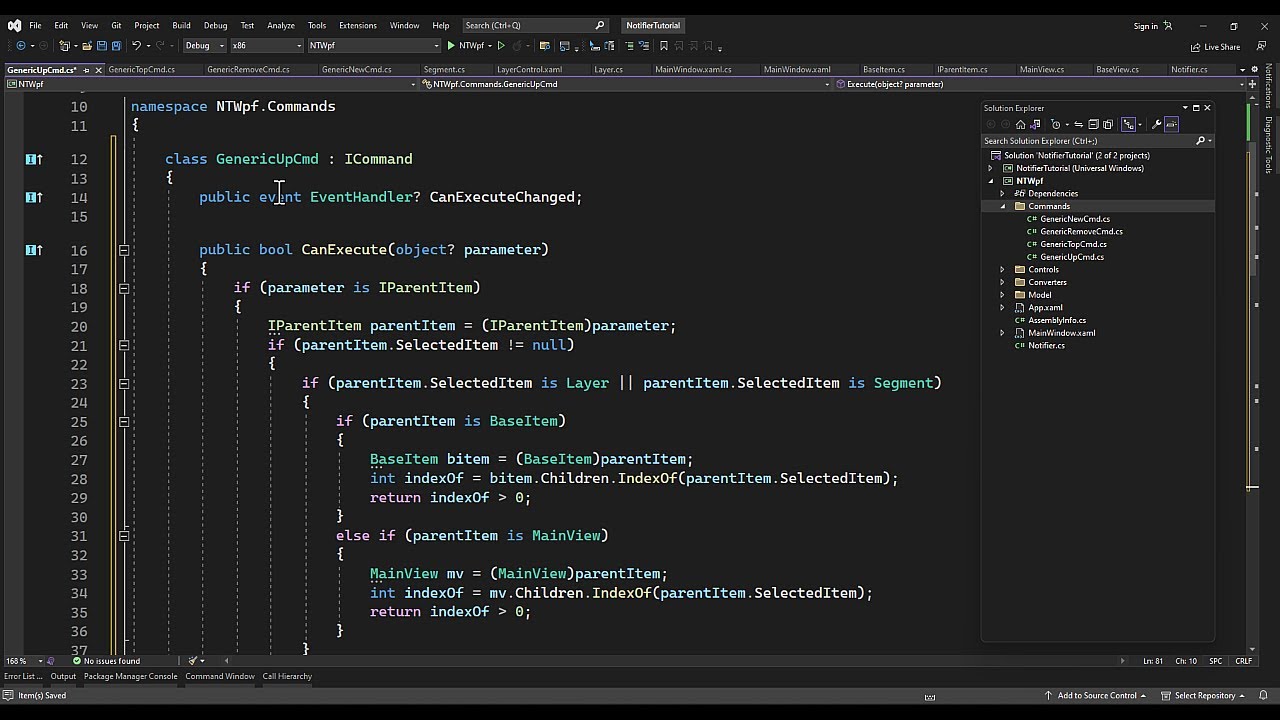Close the GenericUpCmd.cs tab
Screen dimensions: 1280x720
[x=98, y=70]
